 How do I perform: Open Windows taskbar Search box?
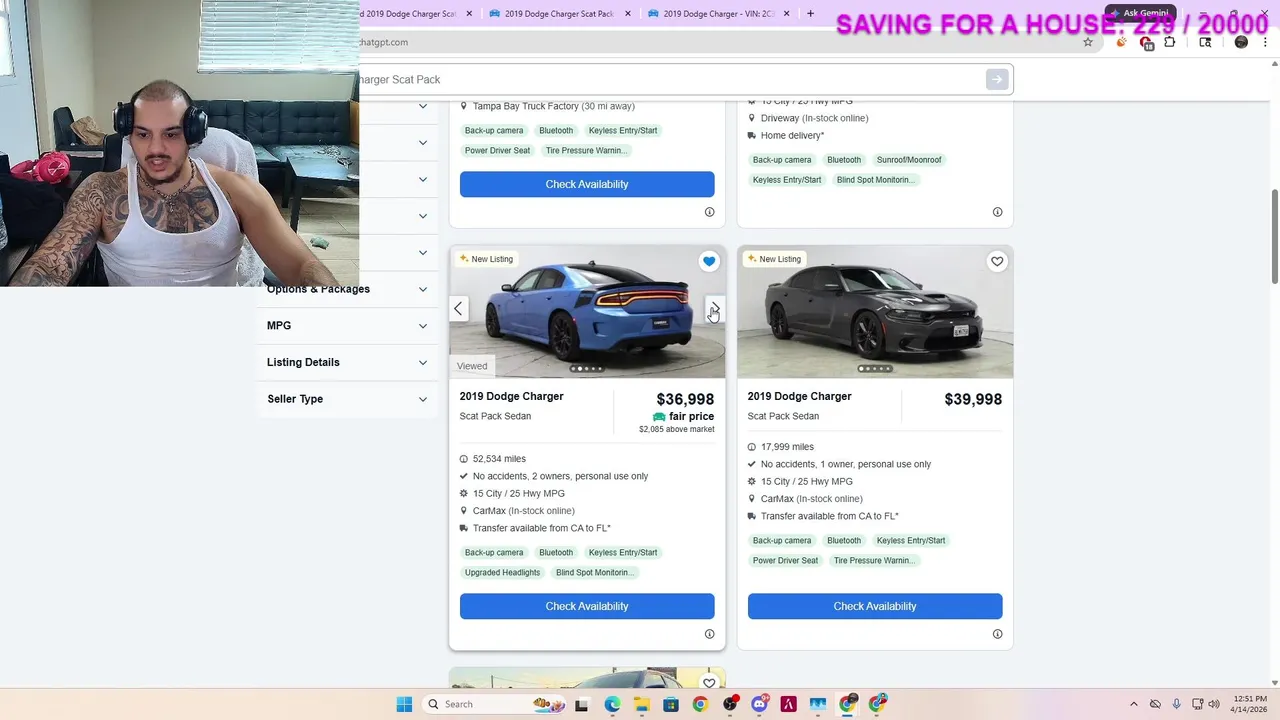(495, 704)
